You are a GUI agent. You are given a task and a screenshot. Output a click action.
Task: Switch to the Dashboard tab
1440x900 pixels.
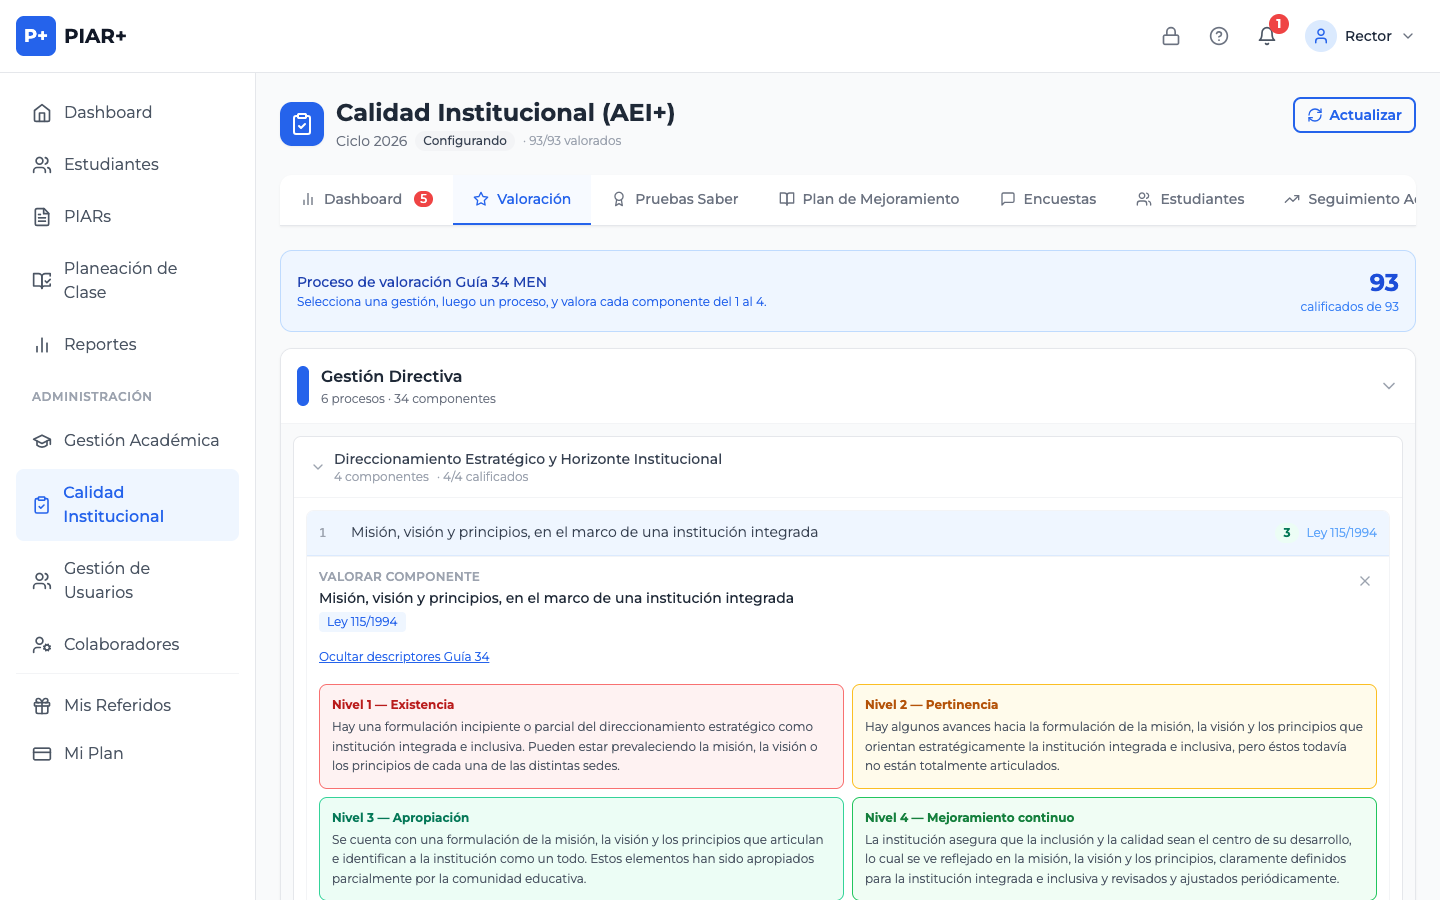pyautogui.click(x=367, y=199)
